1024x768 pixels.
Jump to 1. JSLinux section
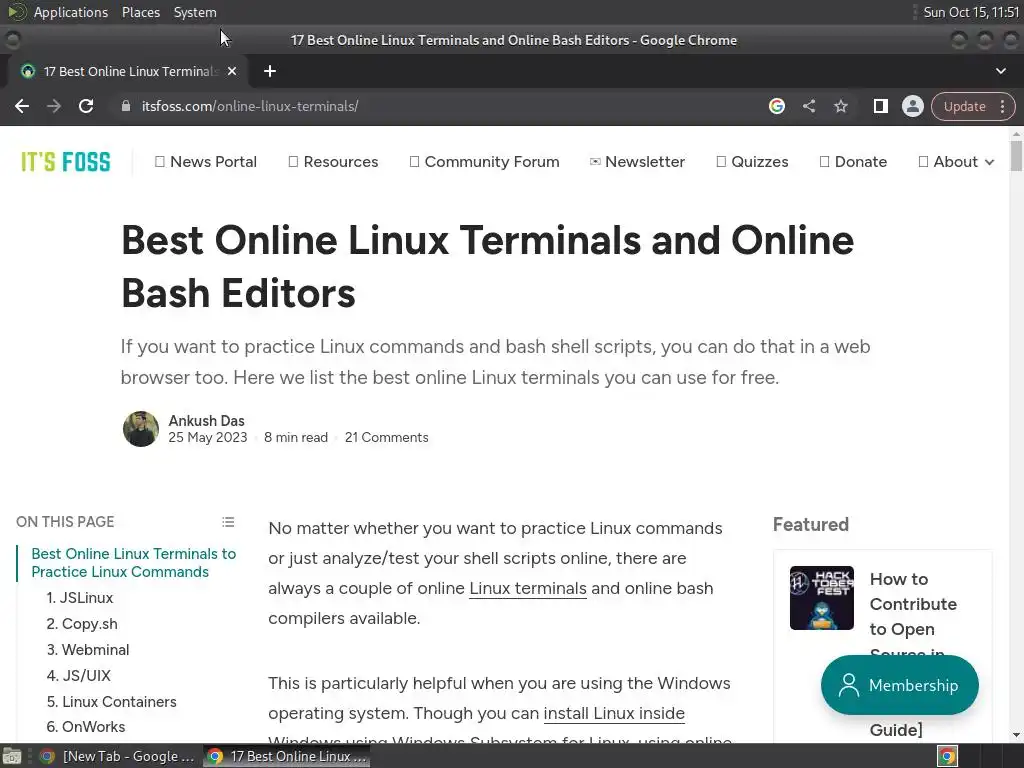coord(80,598)
